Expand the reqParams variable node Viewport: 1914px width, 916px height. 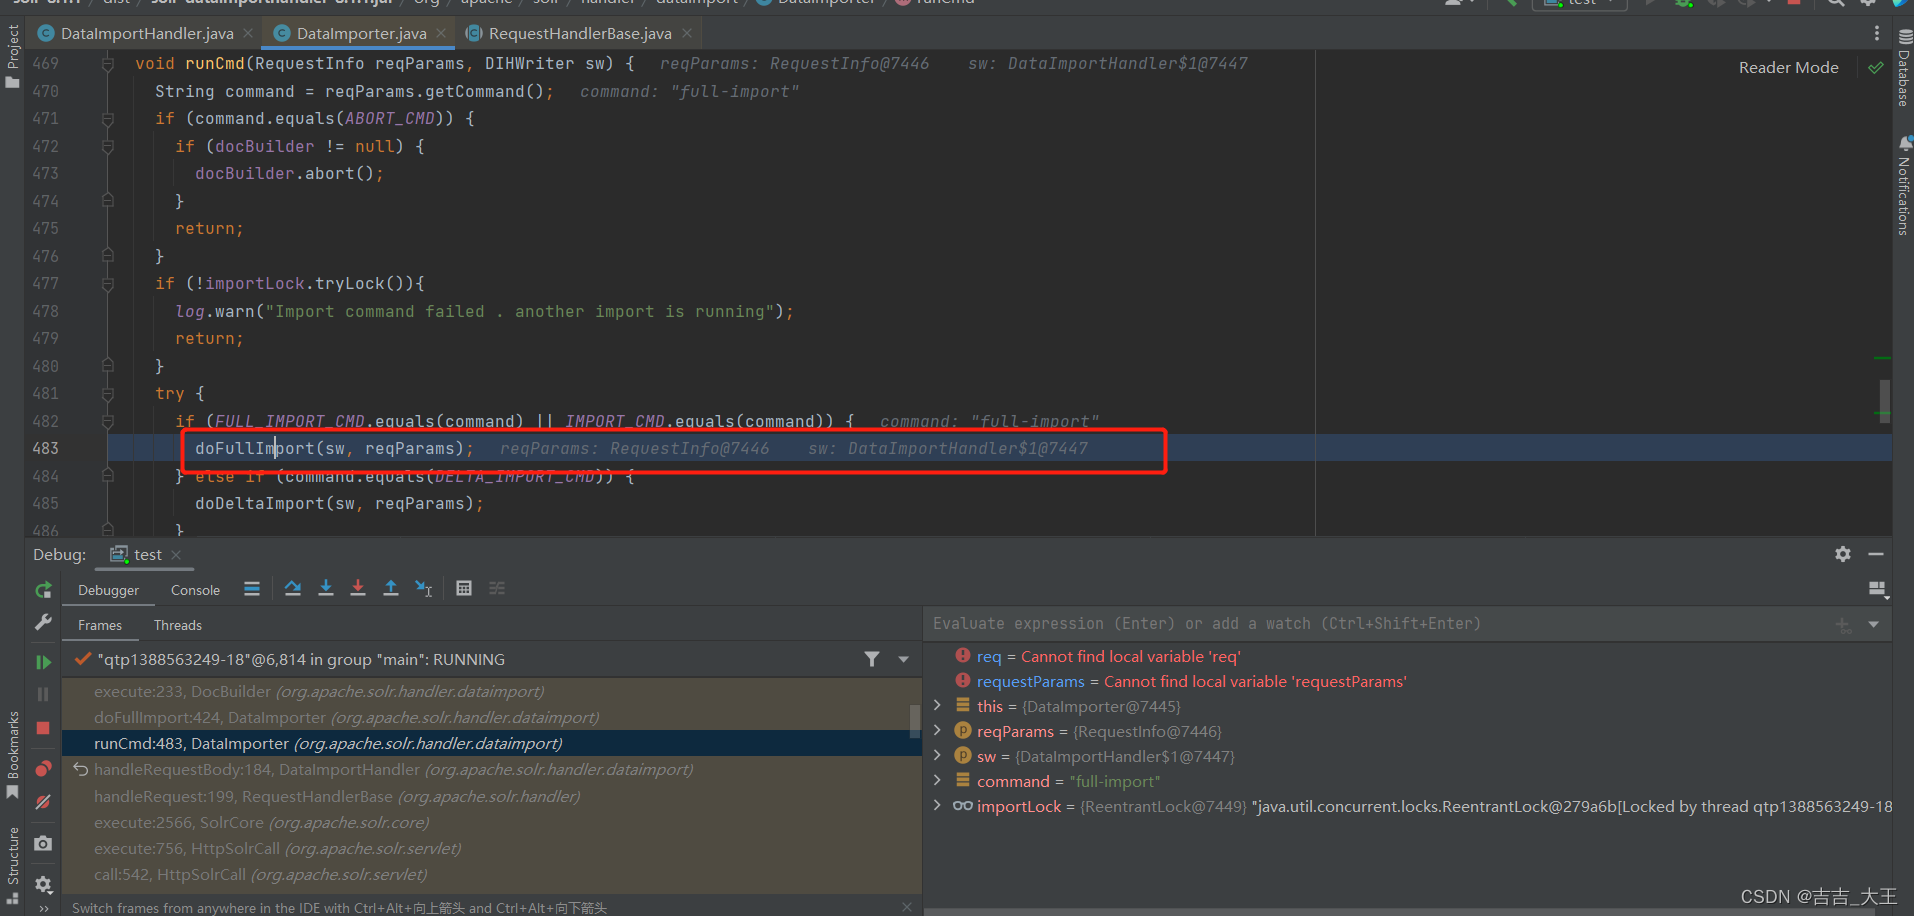(937, 731)
